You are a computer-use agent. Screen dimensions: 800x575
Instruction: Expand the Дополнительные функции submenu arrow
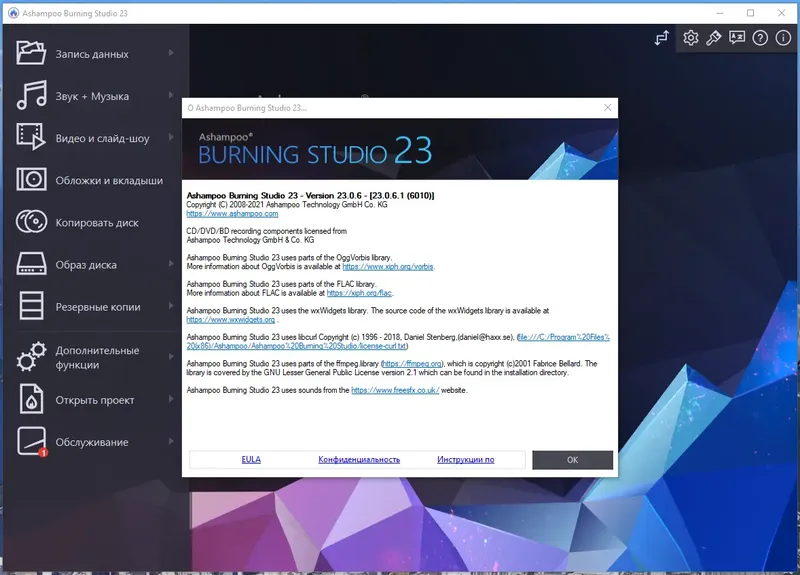point(171,357)
